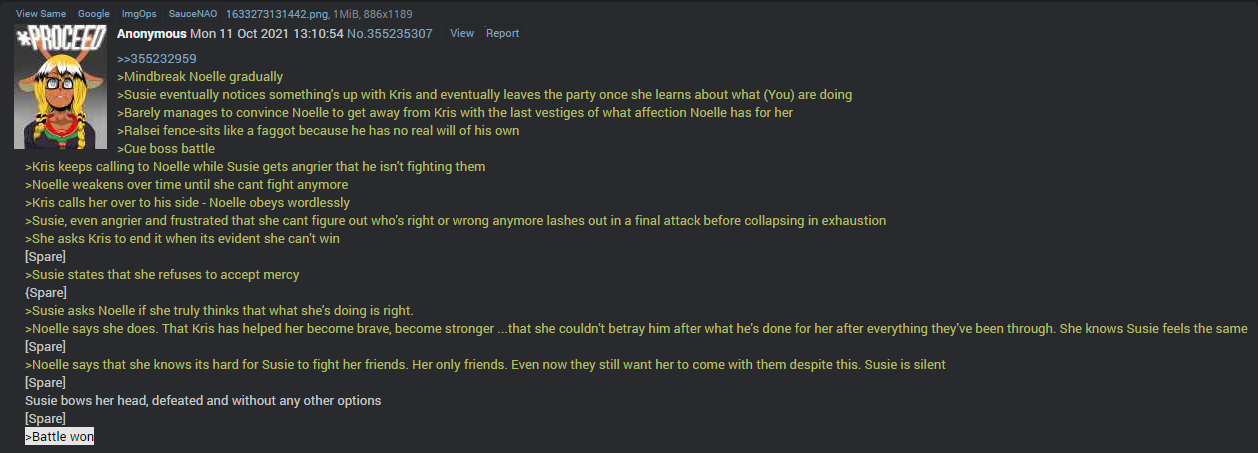Viewport: 1258px width, 453px height.
Task: Click the Anonymous poster name
Action: (x=151, y=34)
